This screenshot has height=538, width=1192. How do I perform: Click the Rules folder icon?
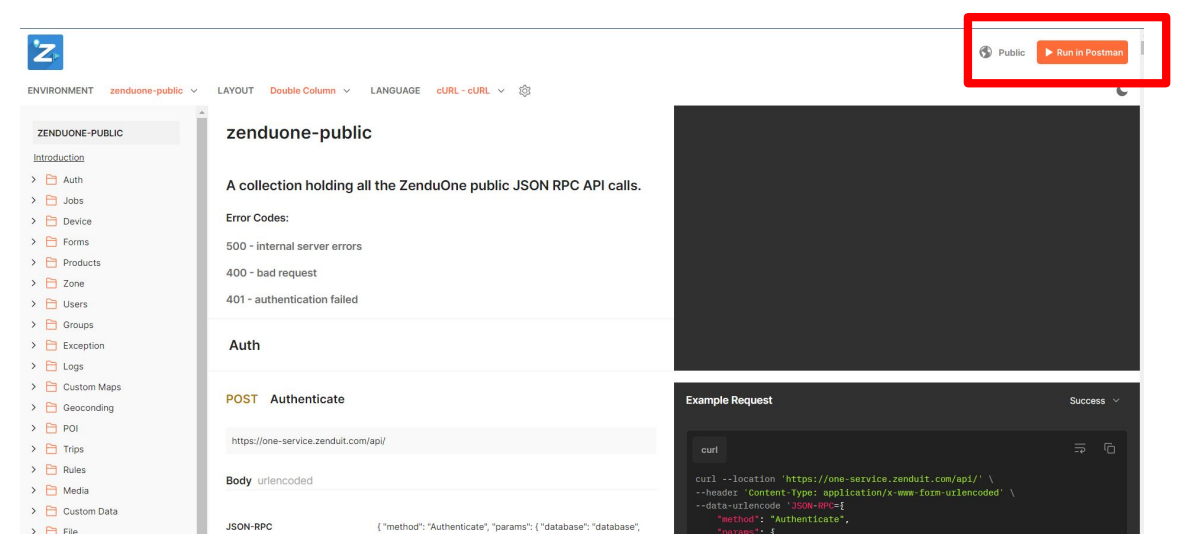tap(52, 470)
